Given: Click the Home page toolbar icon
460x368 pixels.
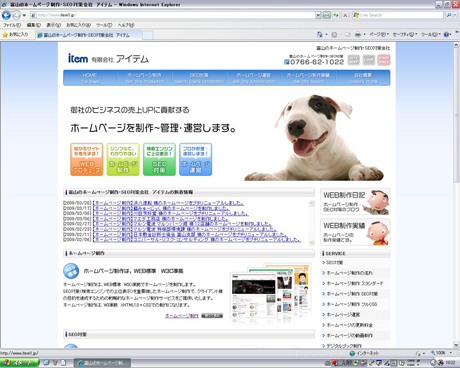Looking at the screenshot, I should pos(320,34).
